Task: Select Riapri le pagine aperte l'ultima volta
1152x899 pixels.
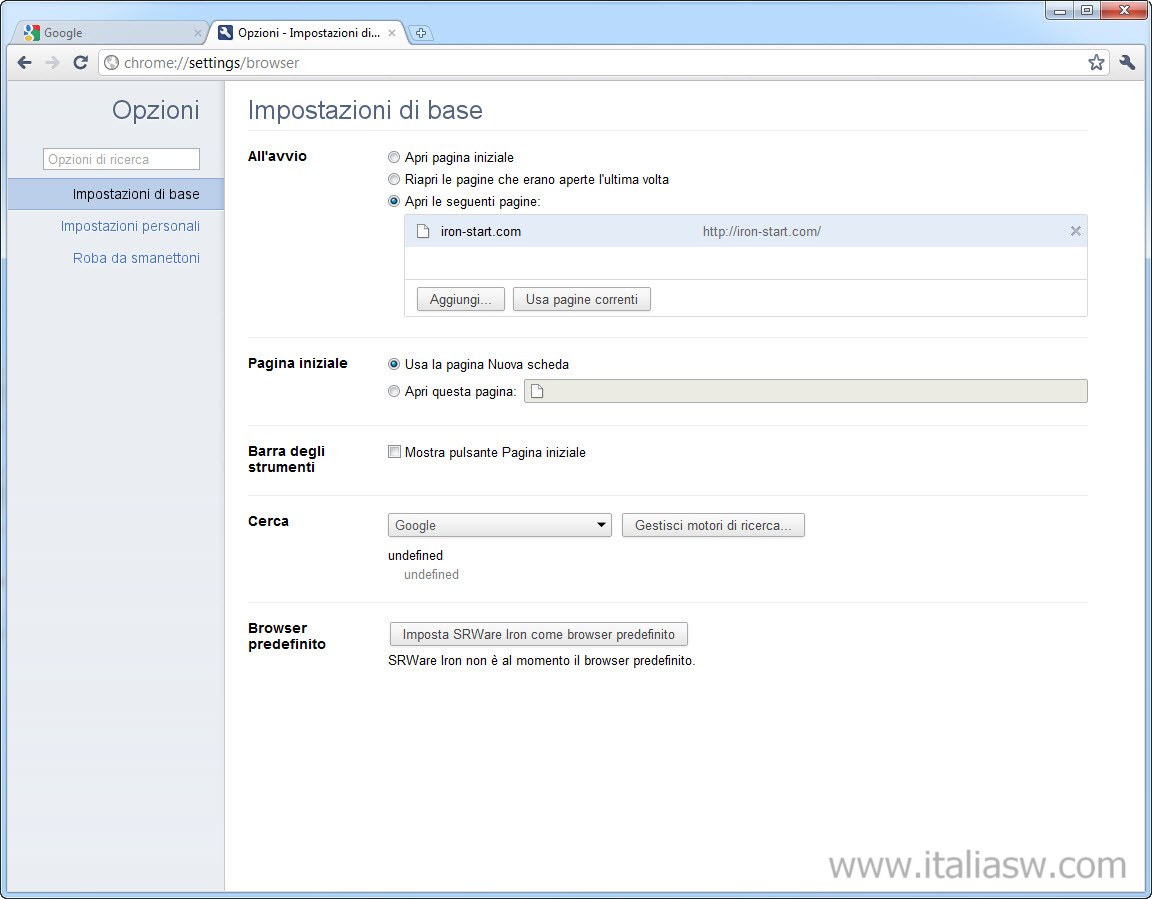Action: pyautogui.click(x=394, y=179)
